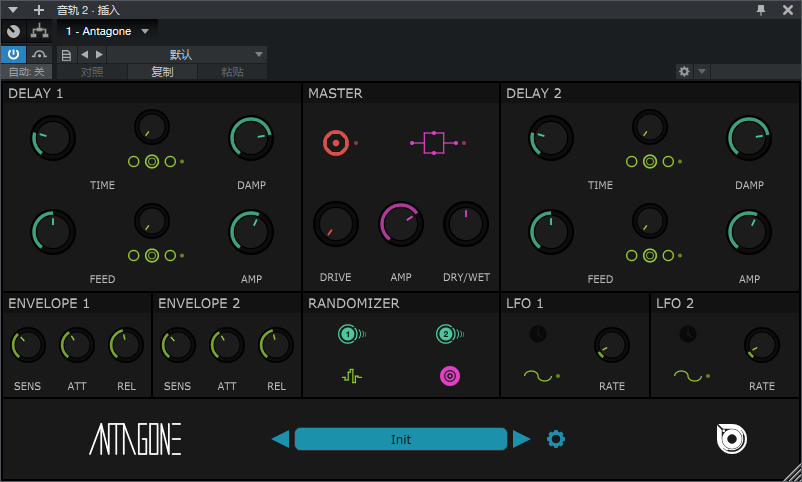Click the Delay 1 Damp knob
Screen dimensions: 802x482
coord(251,138)
